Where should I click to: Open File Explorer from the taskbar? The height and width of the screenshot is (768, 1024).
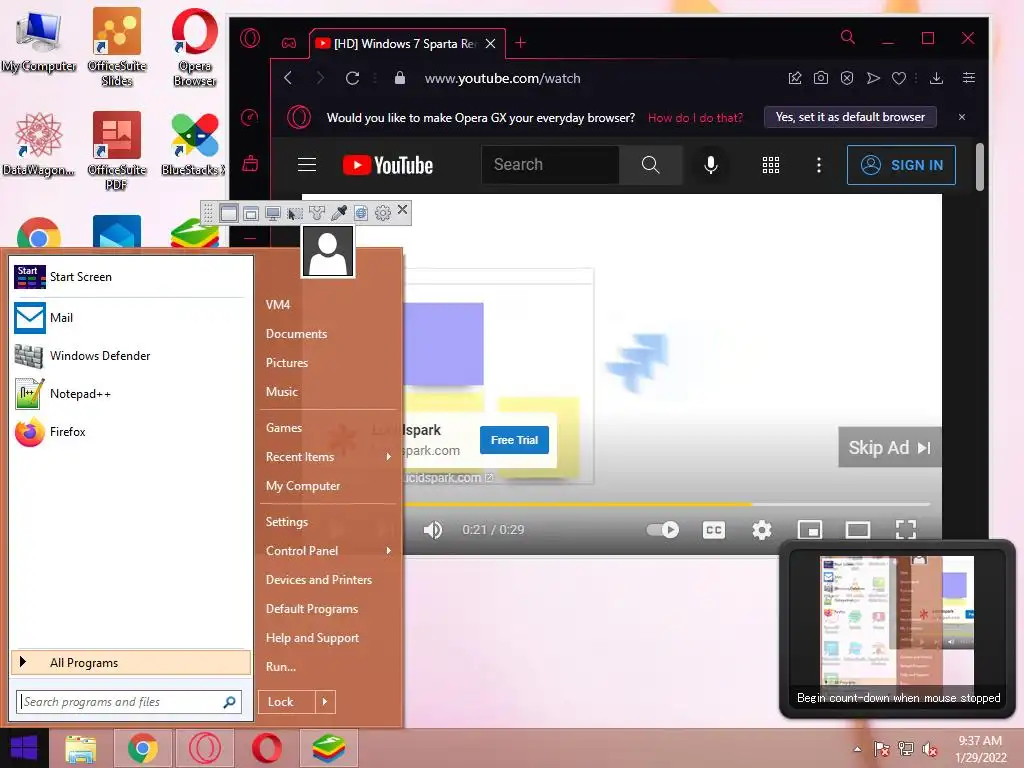pyautogui.click(x=80, y=748)
